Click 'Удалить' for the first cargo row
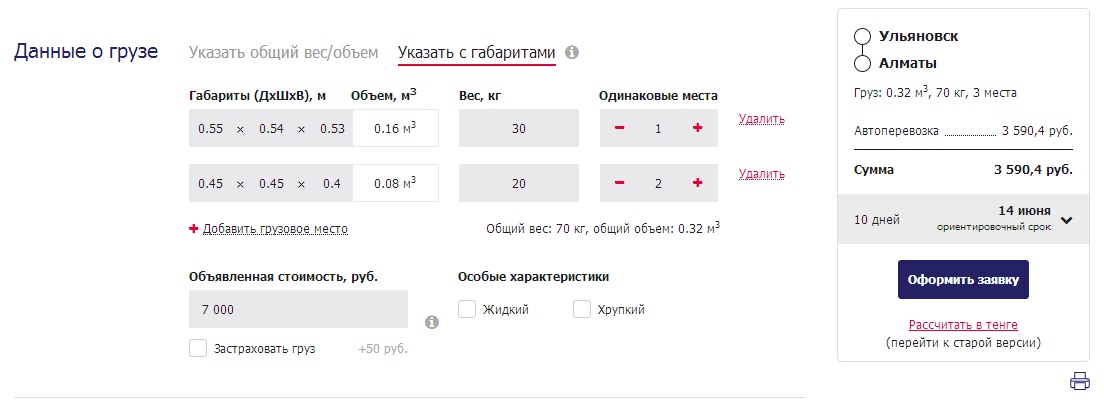 point(761,119)
